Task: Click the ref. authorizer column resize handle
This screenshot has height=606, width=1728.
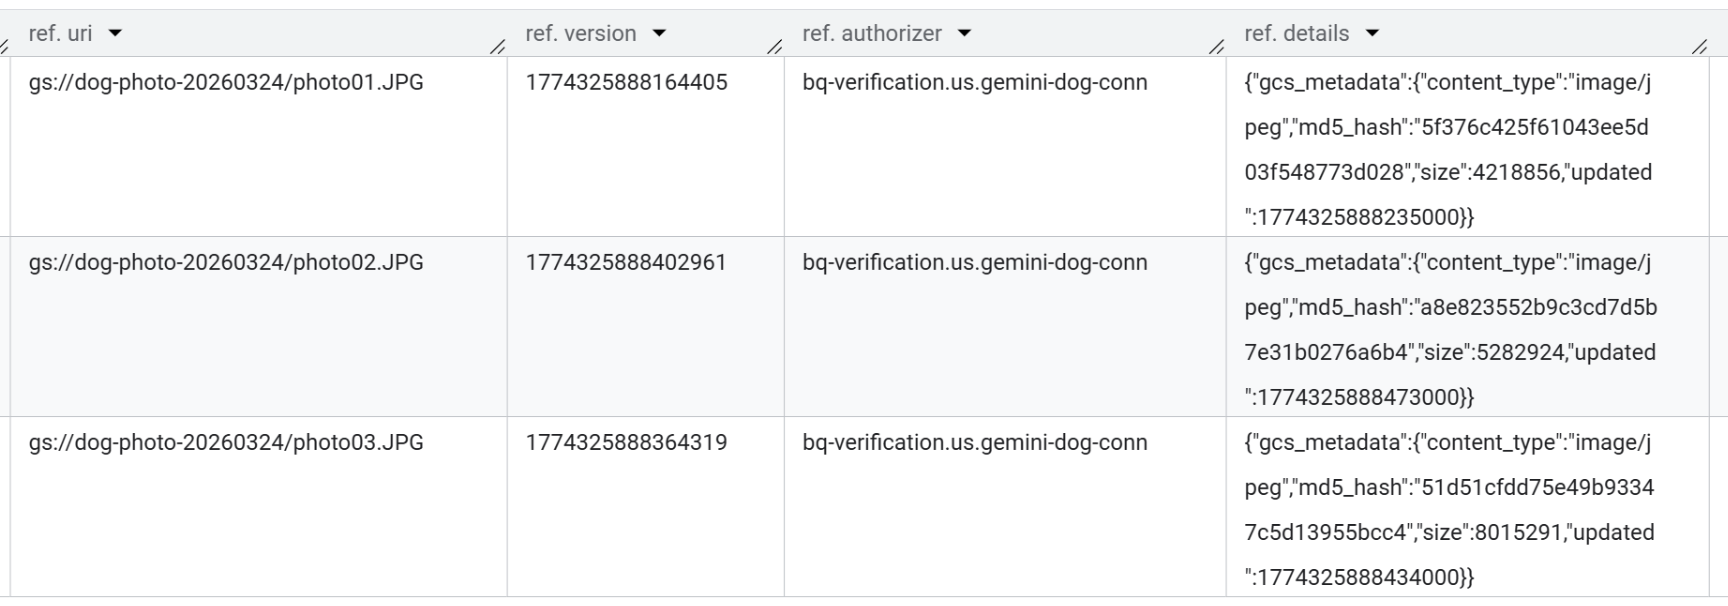Action: click(1216, 46)
